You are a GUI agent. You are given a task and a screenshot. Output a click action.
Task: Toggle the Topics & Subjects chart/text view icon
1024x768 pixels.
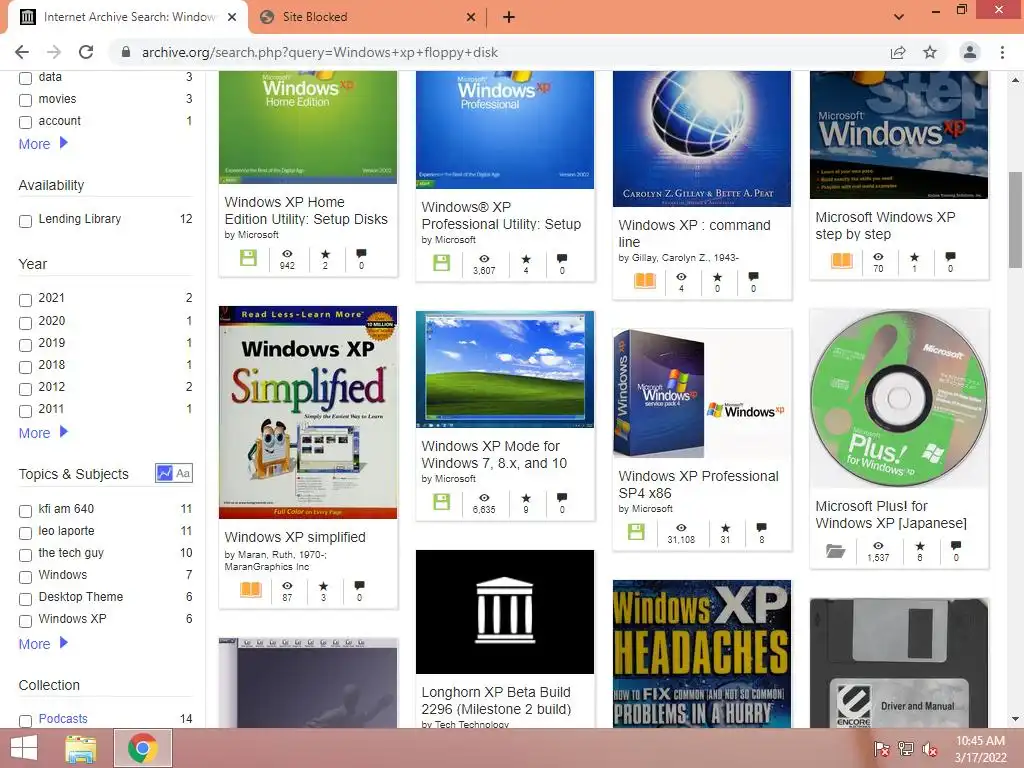coord(174,473)
